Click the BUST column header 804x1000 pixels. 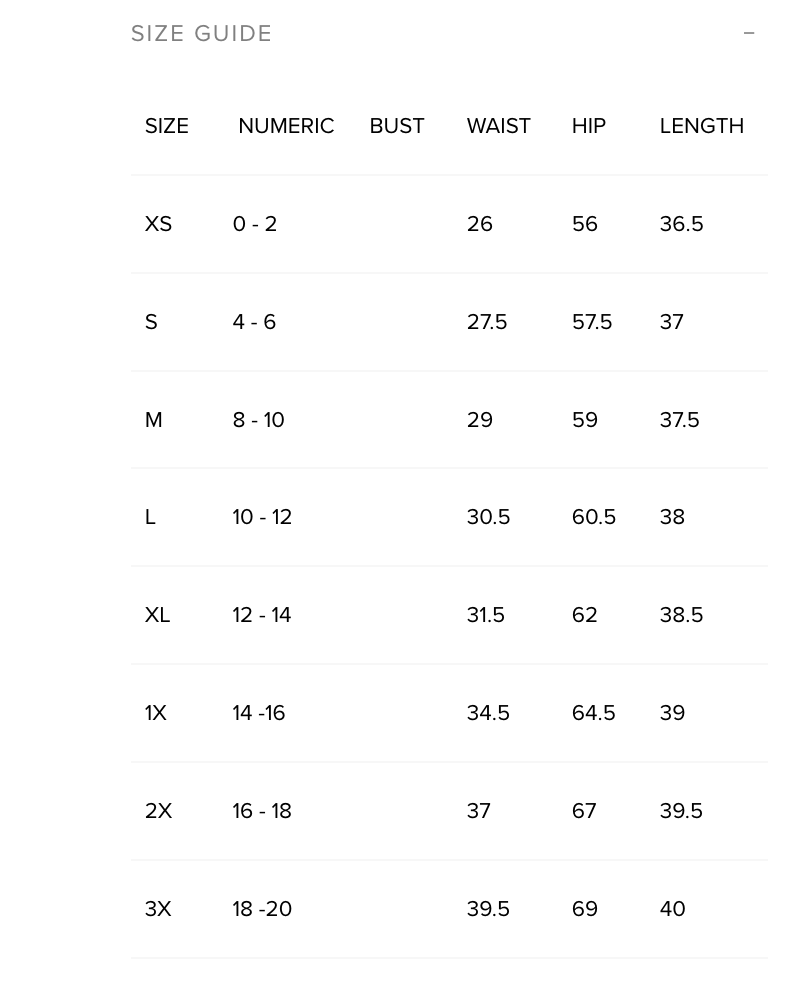tap(397, 126)
